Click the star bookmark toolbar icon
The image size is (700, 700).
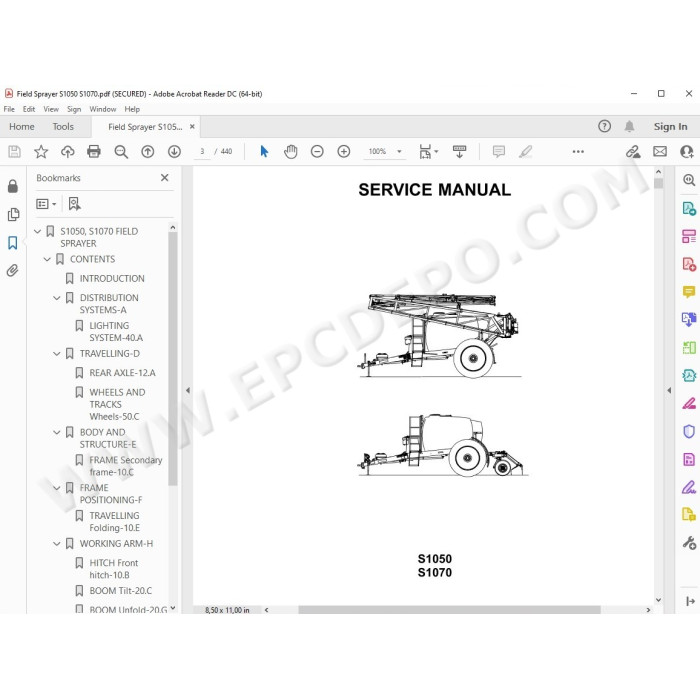tap(41, 152)
